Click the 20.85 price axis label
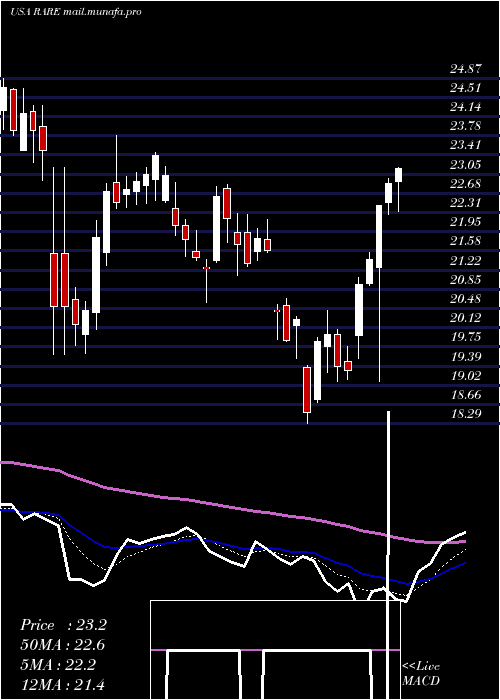Viewport: 500px width, 700px height. pyautogui.click(x=466, y=280)
